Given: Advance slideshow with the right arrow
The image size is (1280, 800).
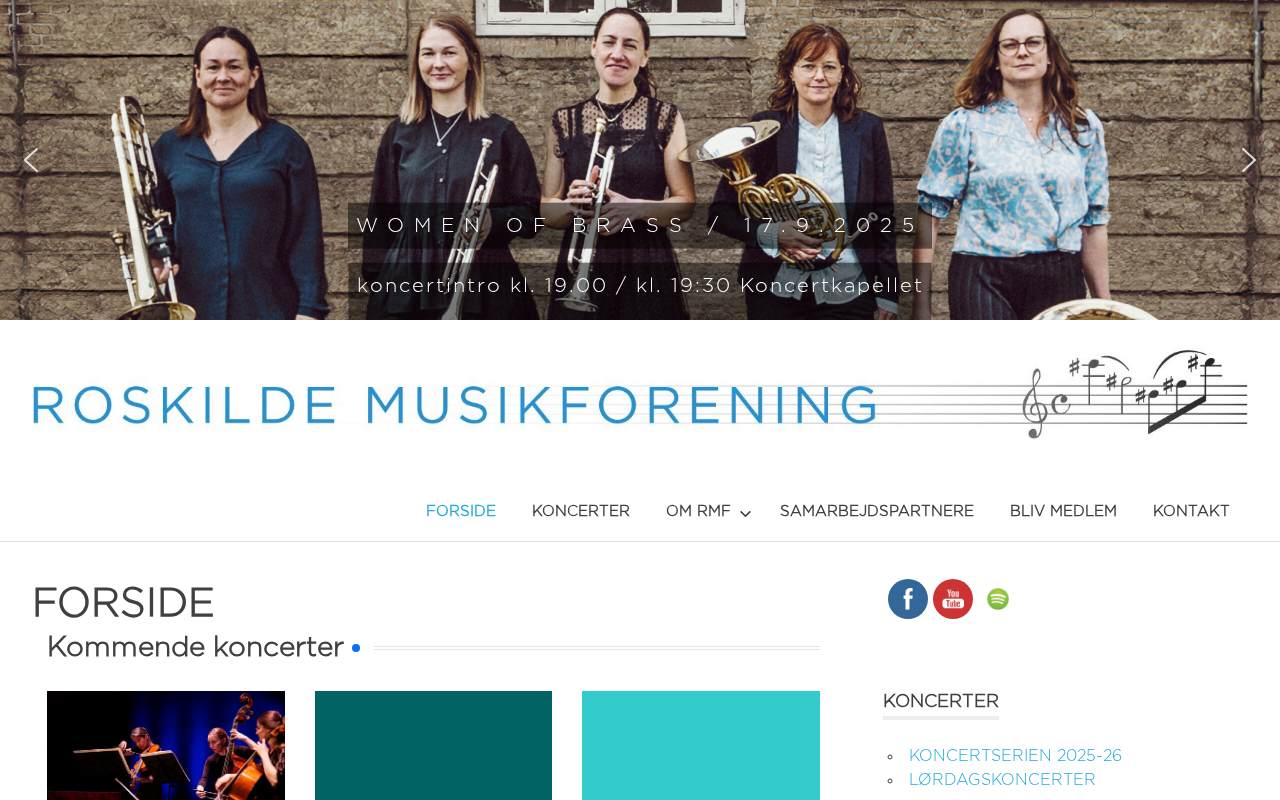Looking at the screenshot, I should click(x=1248, y=160).
